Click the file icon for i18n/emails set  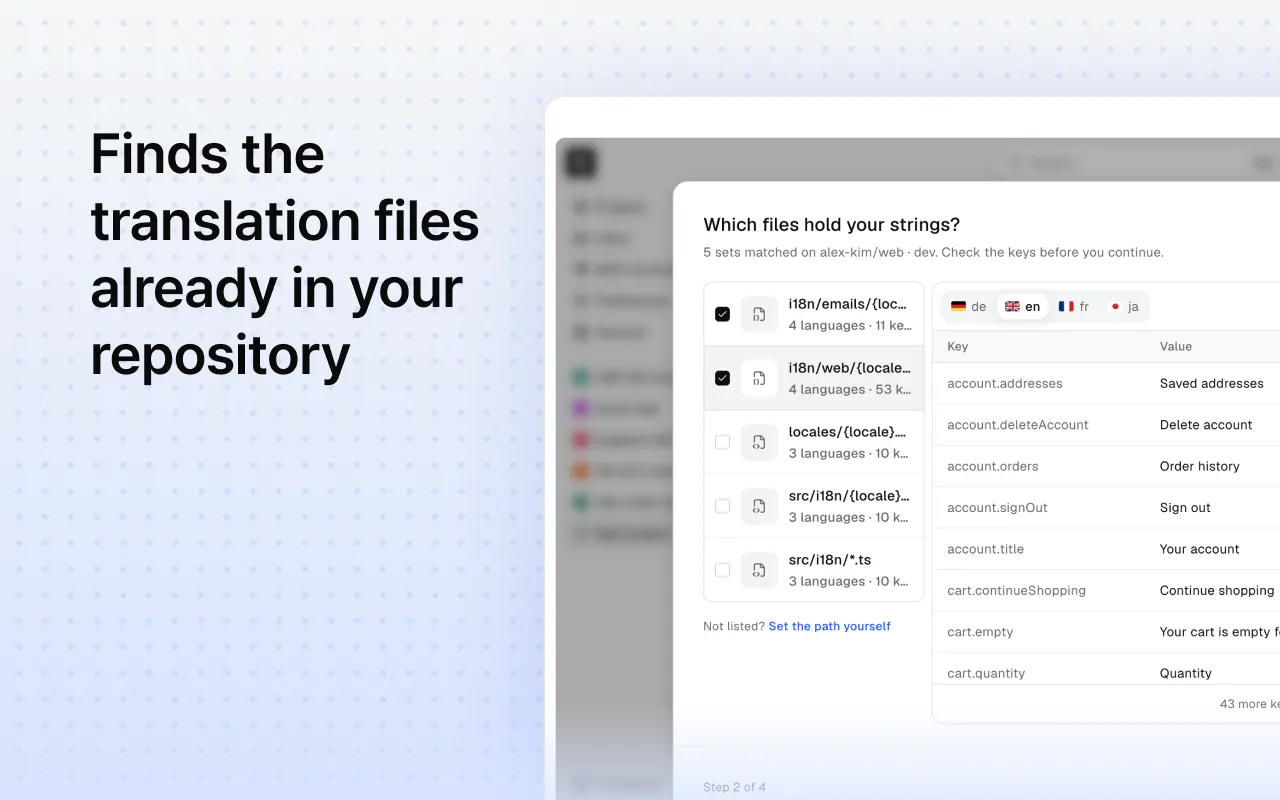tap(759, 314)
